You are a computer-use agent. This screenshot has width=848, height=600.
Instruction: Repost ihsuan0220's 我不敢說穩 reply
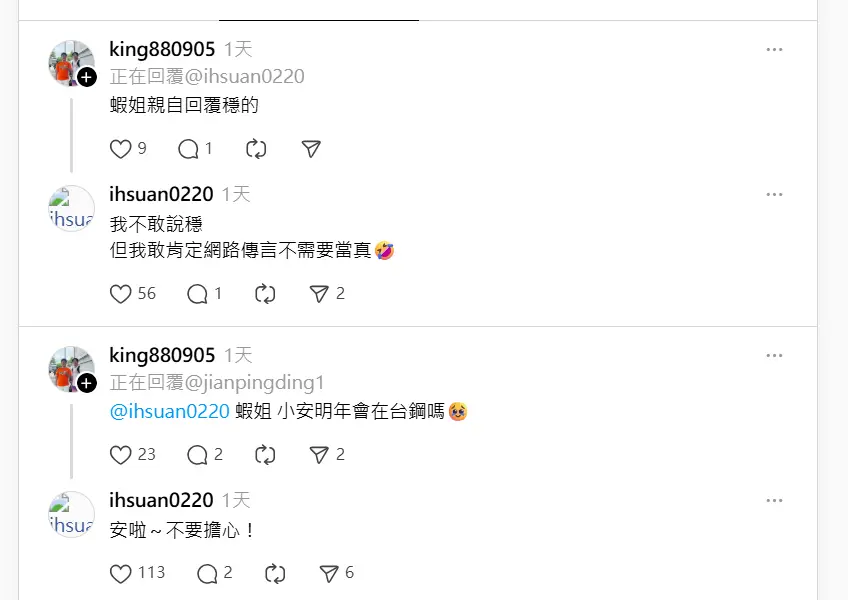265,294
